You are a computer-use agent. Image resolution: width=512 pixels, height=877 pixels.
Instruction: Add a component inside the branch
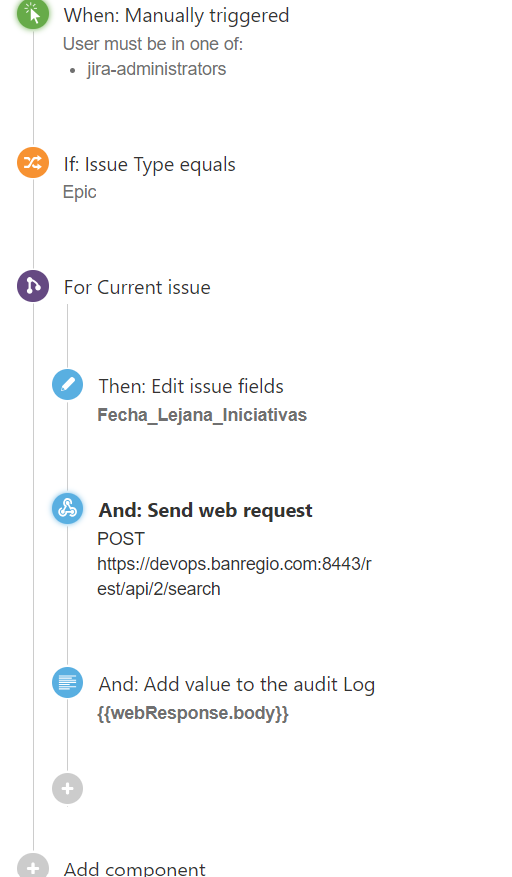[x=68, y=789]
